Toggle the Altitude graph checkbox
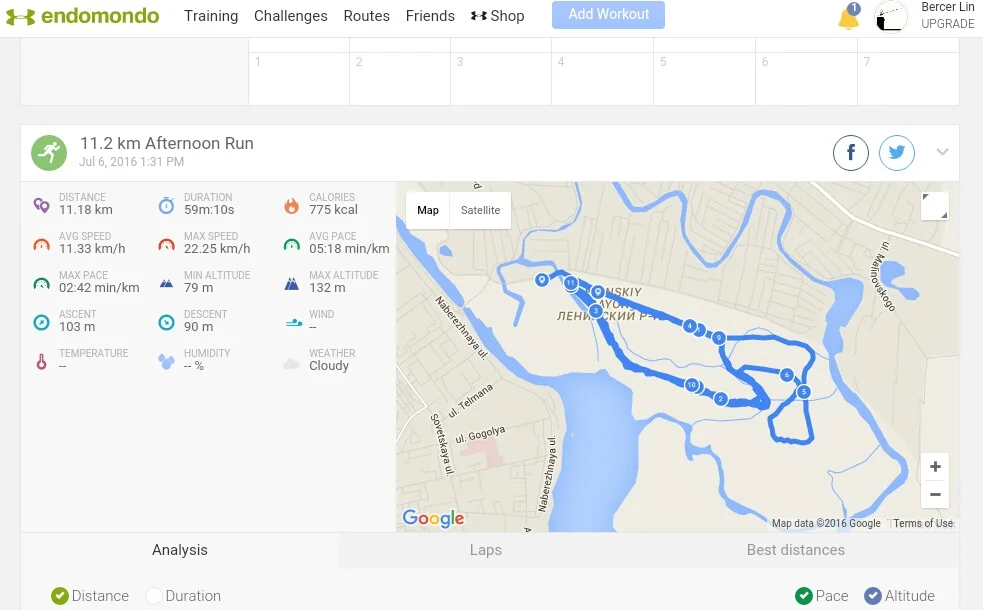983x610 pixels. tap(873, 596)
